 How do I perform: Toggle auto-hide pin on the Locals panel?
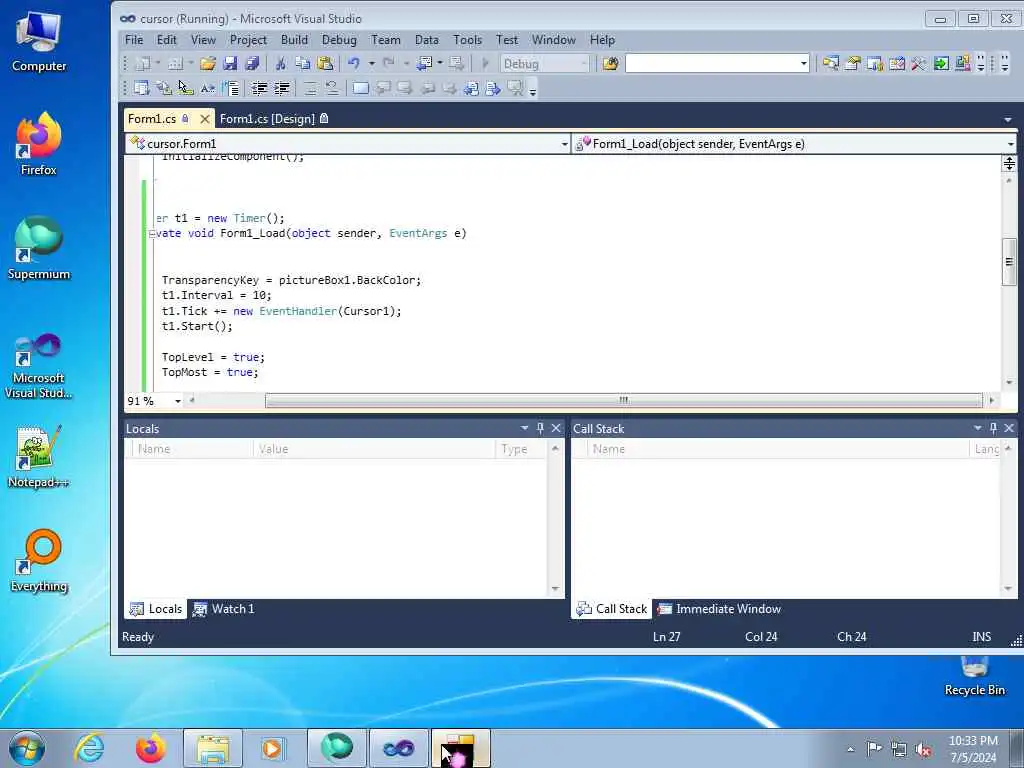pyautogui.click(x=540, y=428)
